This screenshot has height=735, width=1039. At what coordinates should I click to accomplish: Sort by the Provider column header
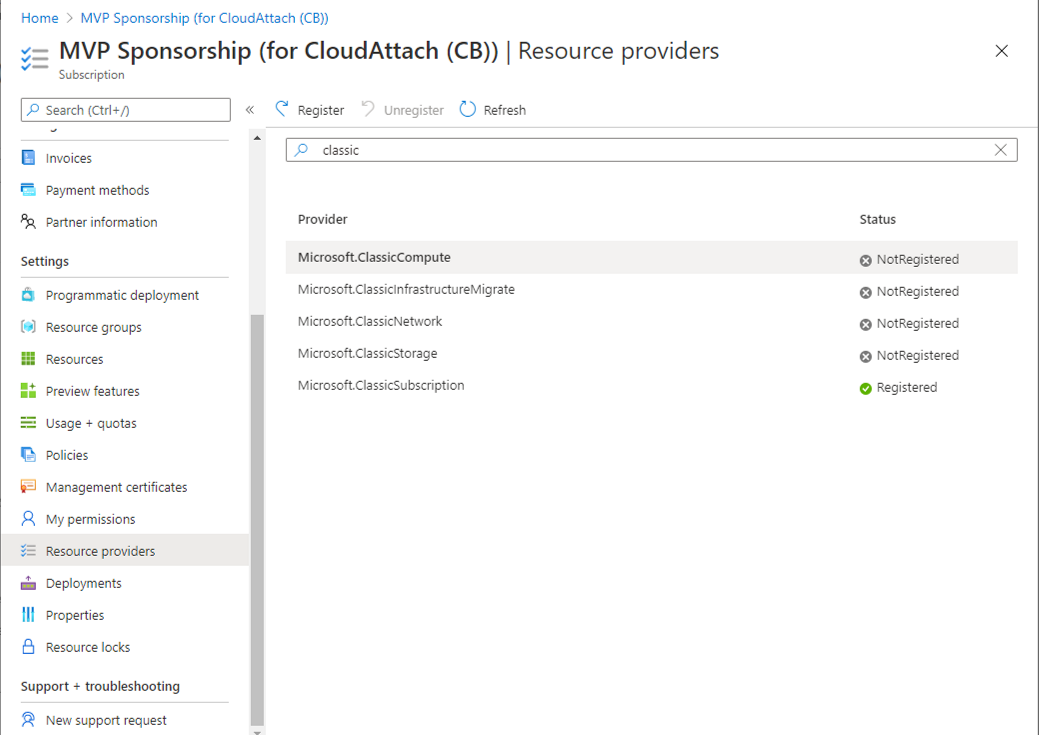click(323, 219)
